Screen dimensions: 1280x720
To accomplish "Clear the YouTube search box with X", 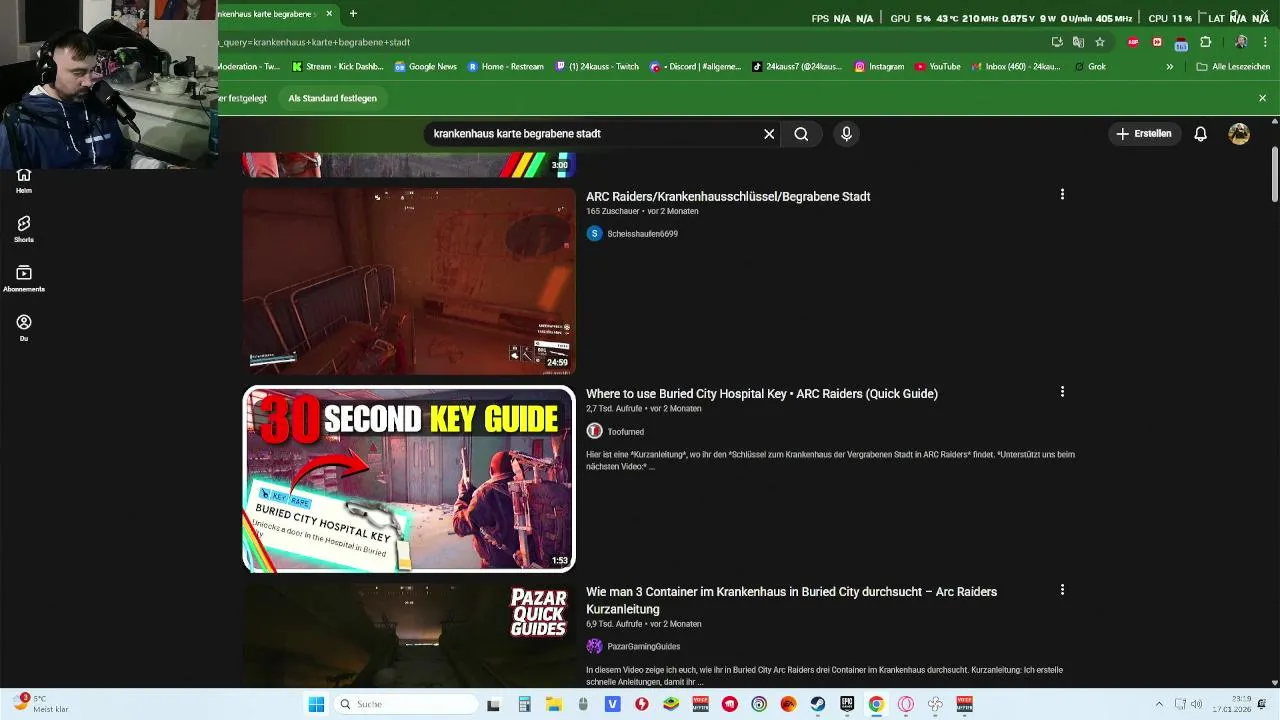I will tap(769, 134).
